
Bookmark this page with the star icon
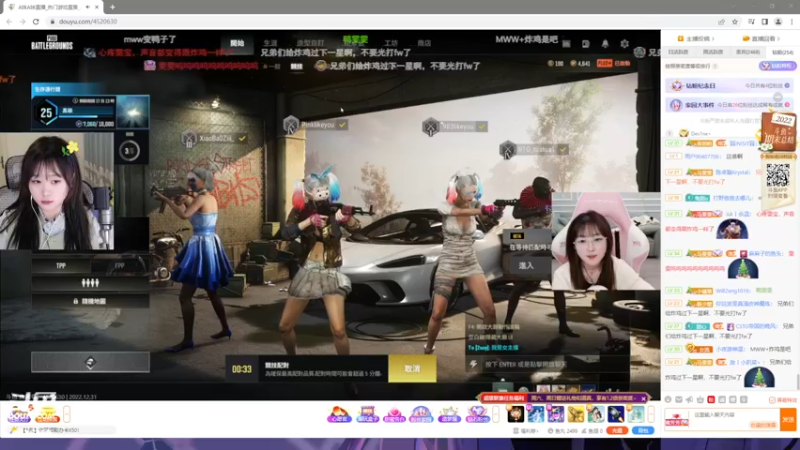pyautogui.click(x=735, y=21)
